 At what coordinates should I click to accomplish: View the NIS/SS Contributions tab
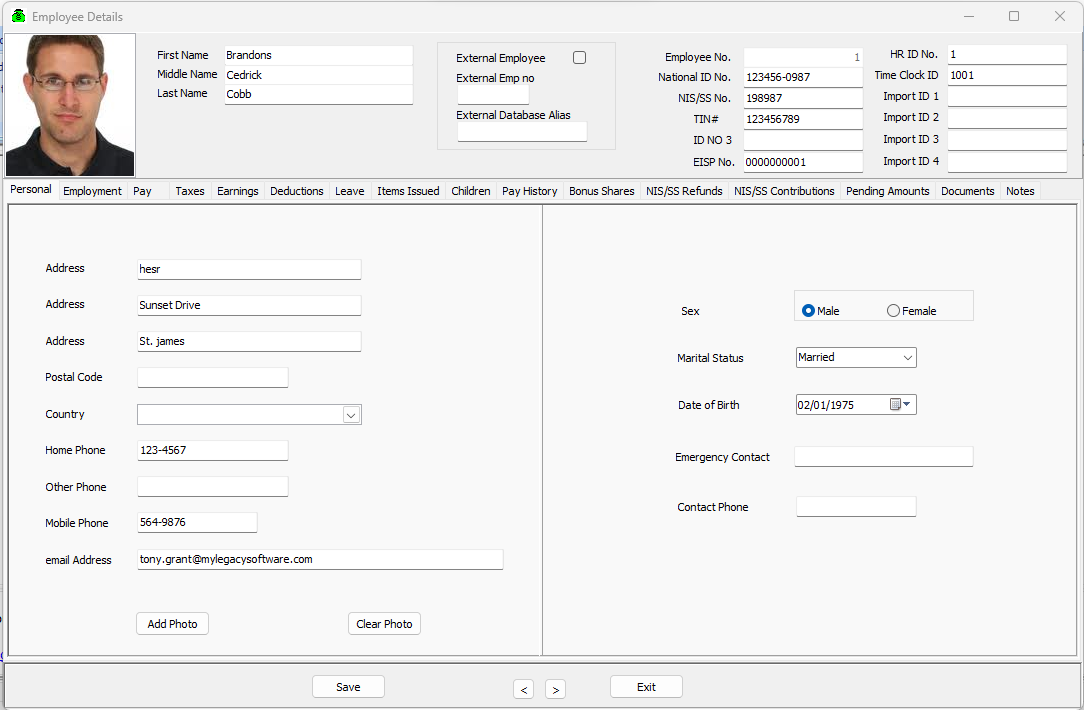coord(784,190)
